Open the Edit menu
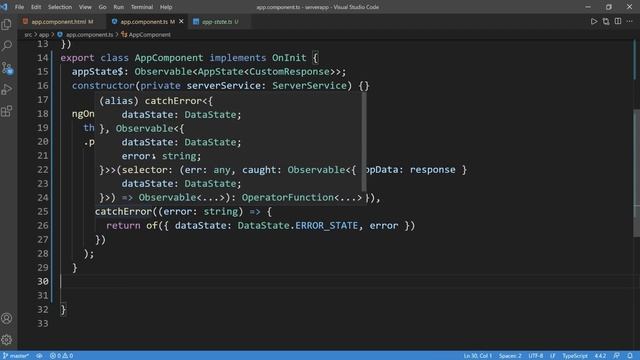640x360 pixels. (36, 7)
